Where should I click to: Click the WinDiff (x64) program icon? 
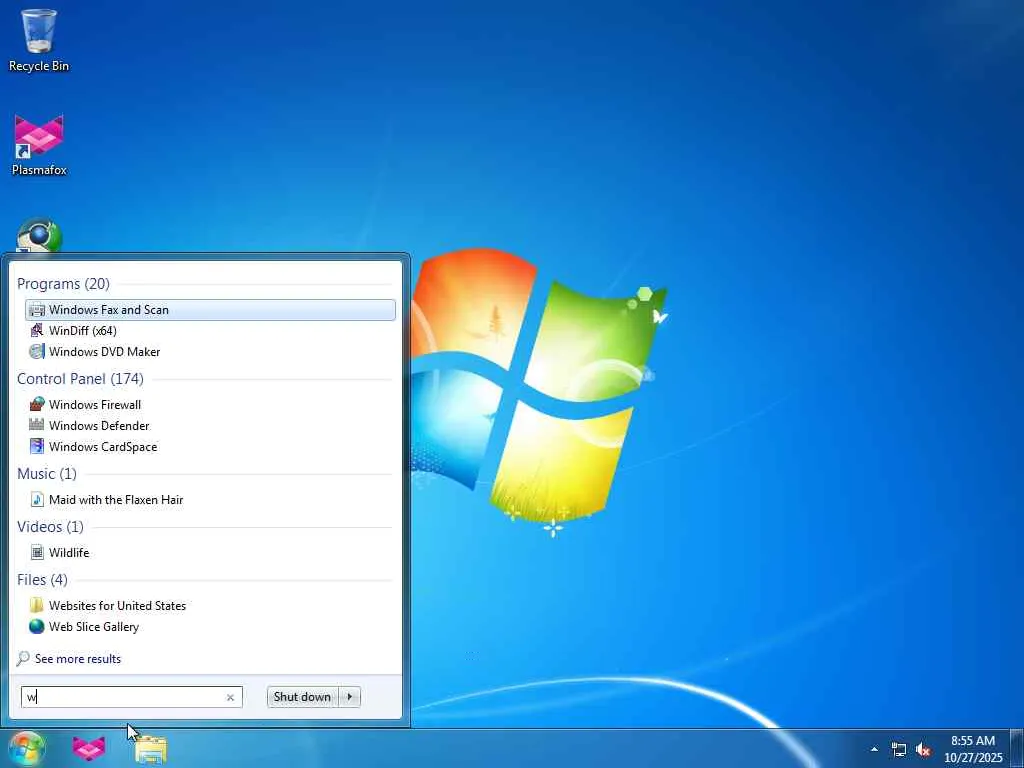pyautogui.click(x=37, y=330)
